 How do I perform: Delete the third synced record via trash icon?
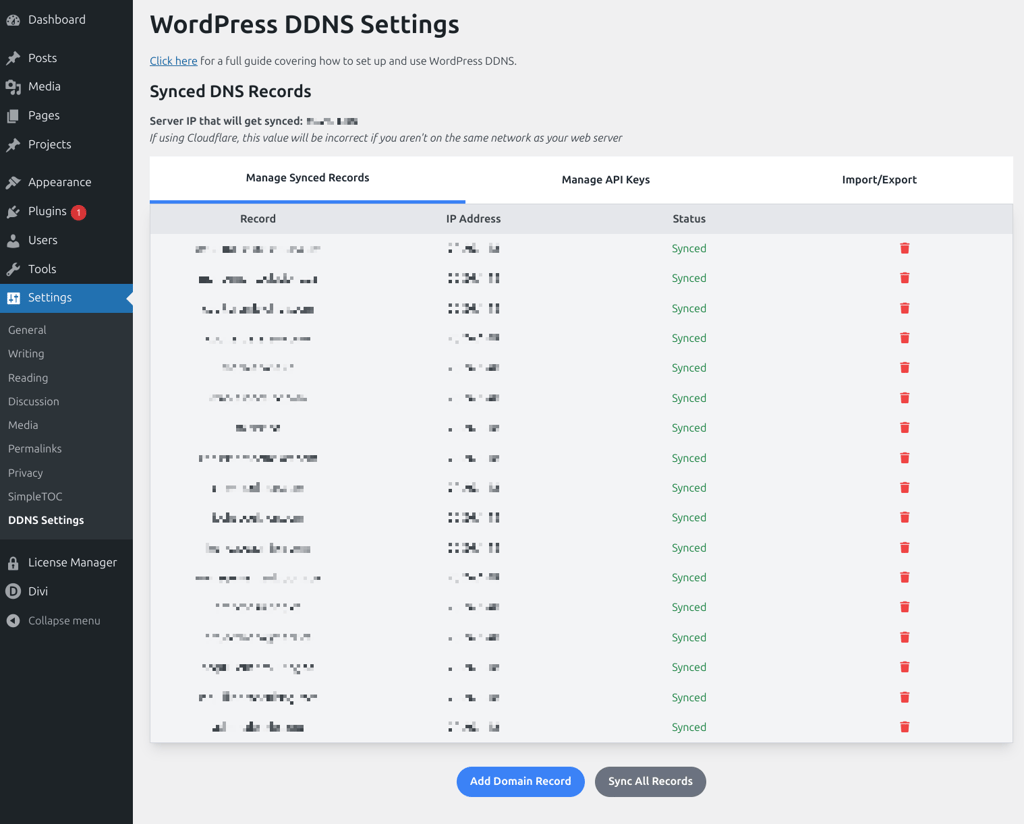904,308
